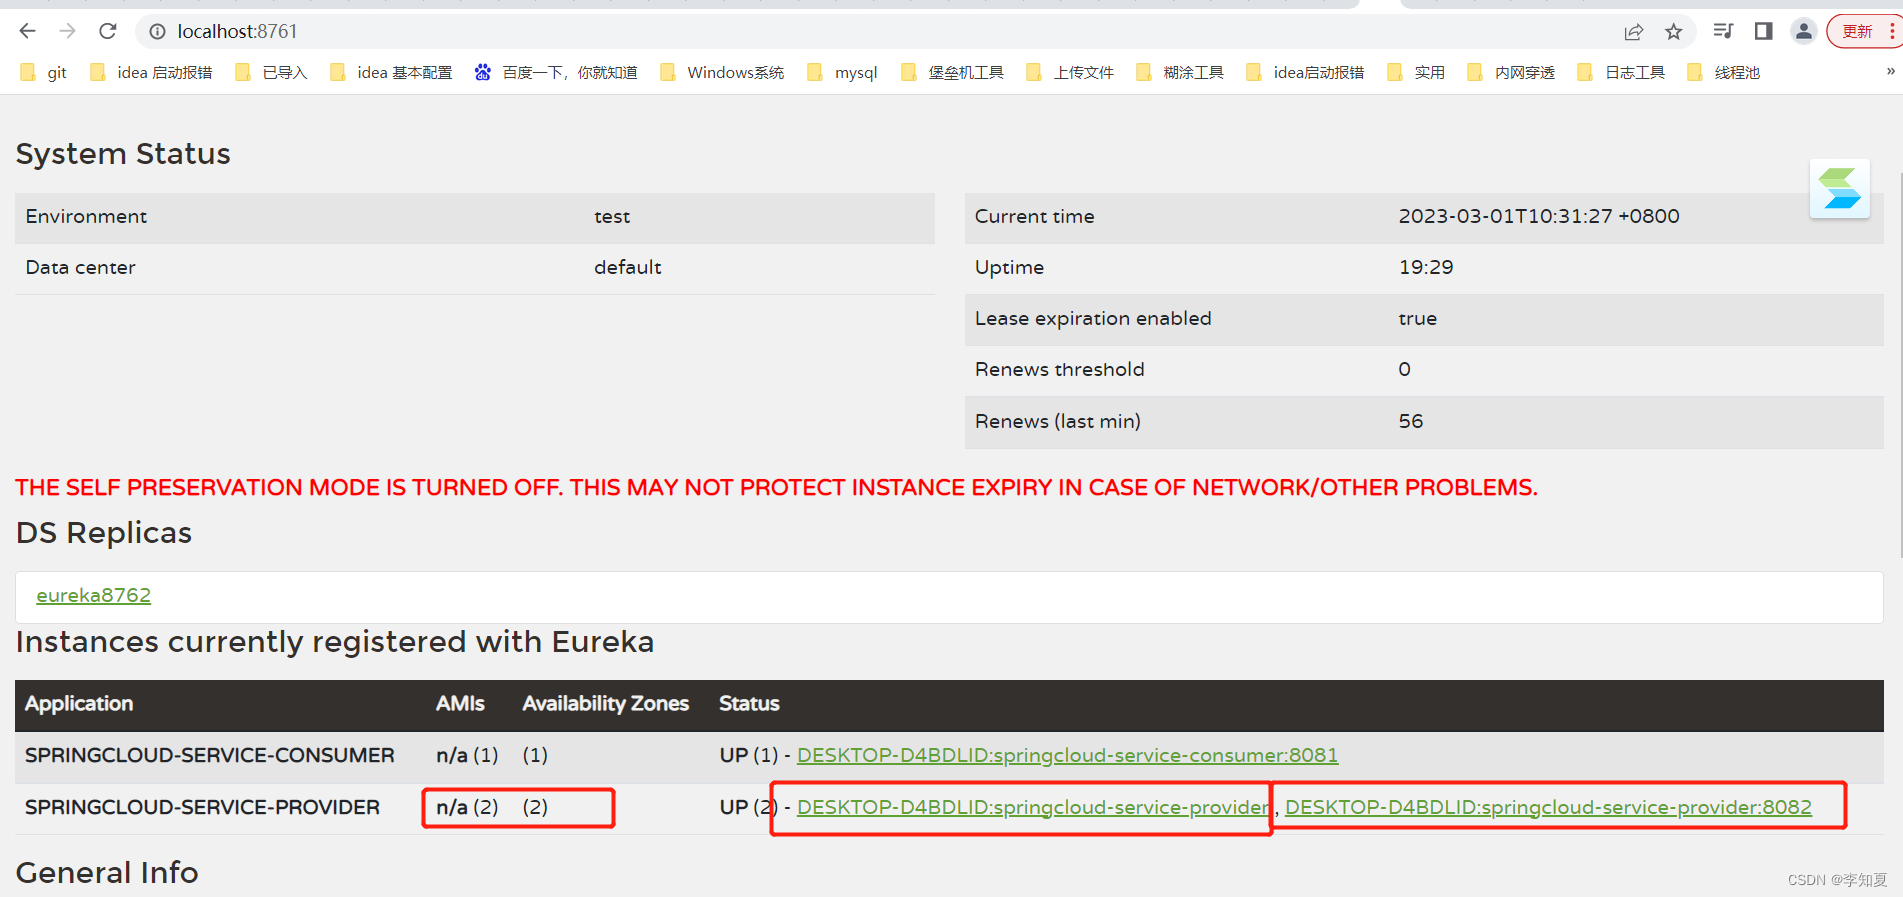The image size is (1903, 897).
Task: Reload the Eureka dashboard page
Action: tap(108, 31)
